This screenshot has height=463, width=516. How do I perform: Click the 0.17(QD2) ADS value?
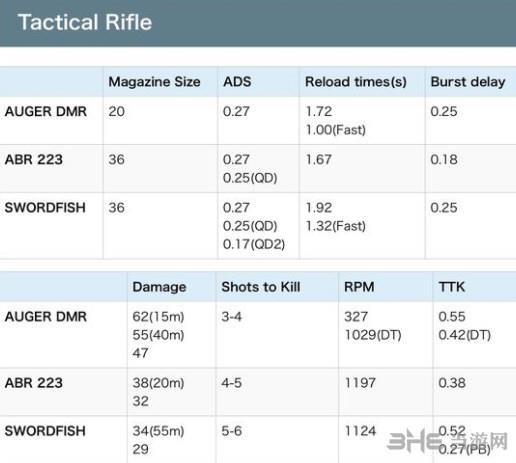click(254, 244)
